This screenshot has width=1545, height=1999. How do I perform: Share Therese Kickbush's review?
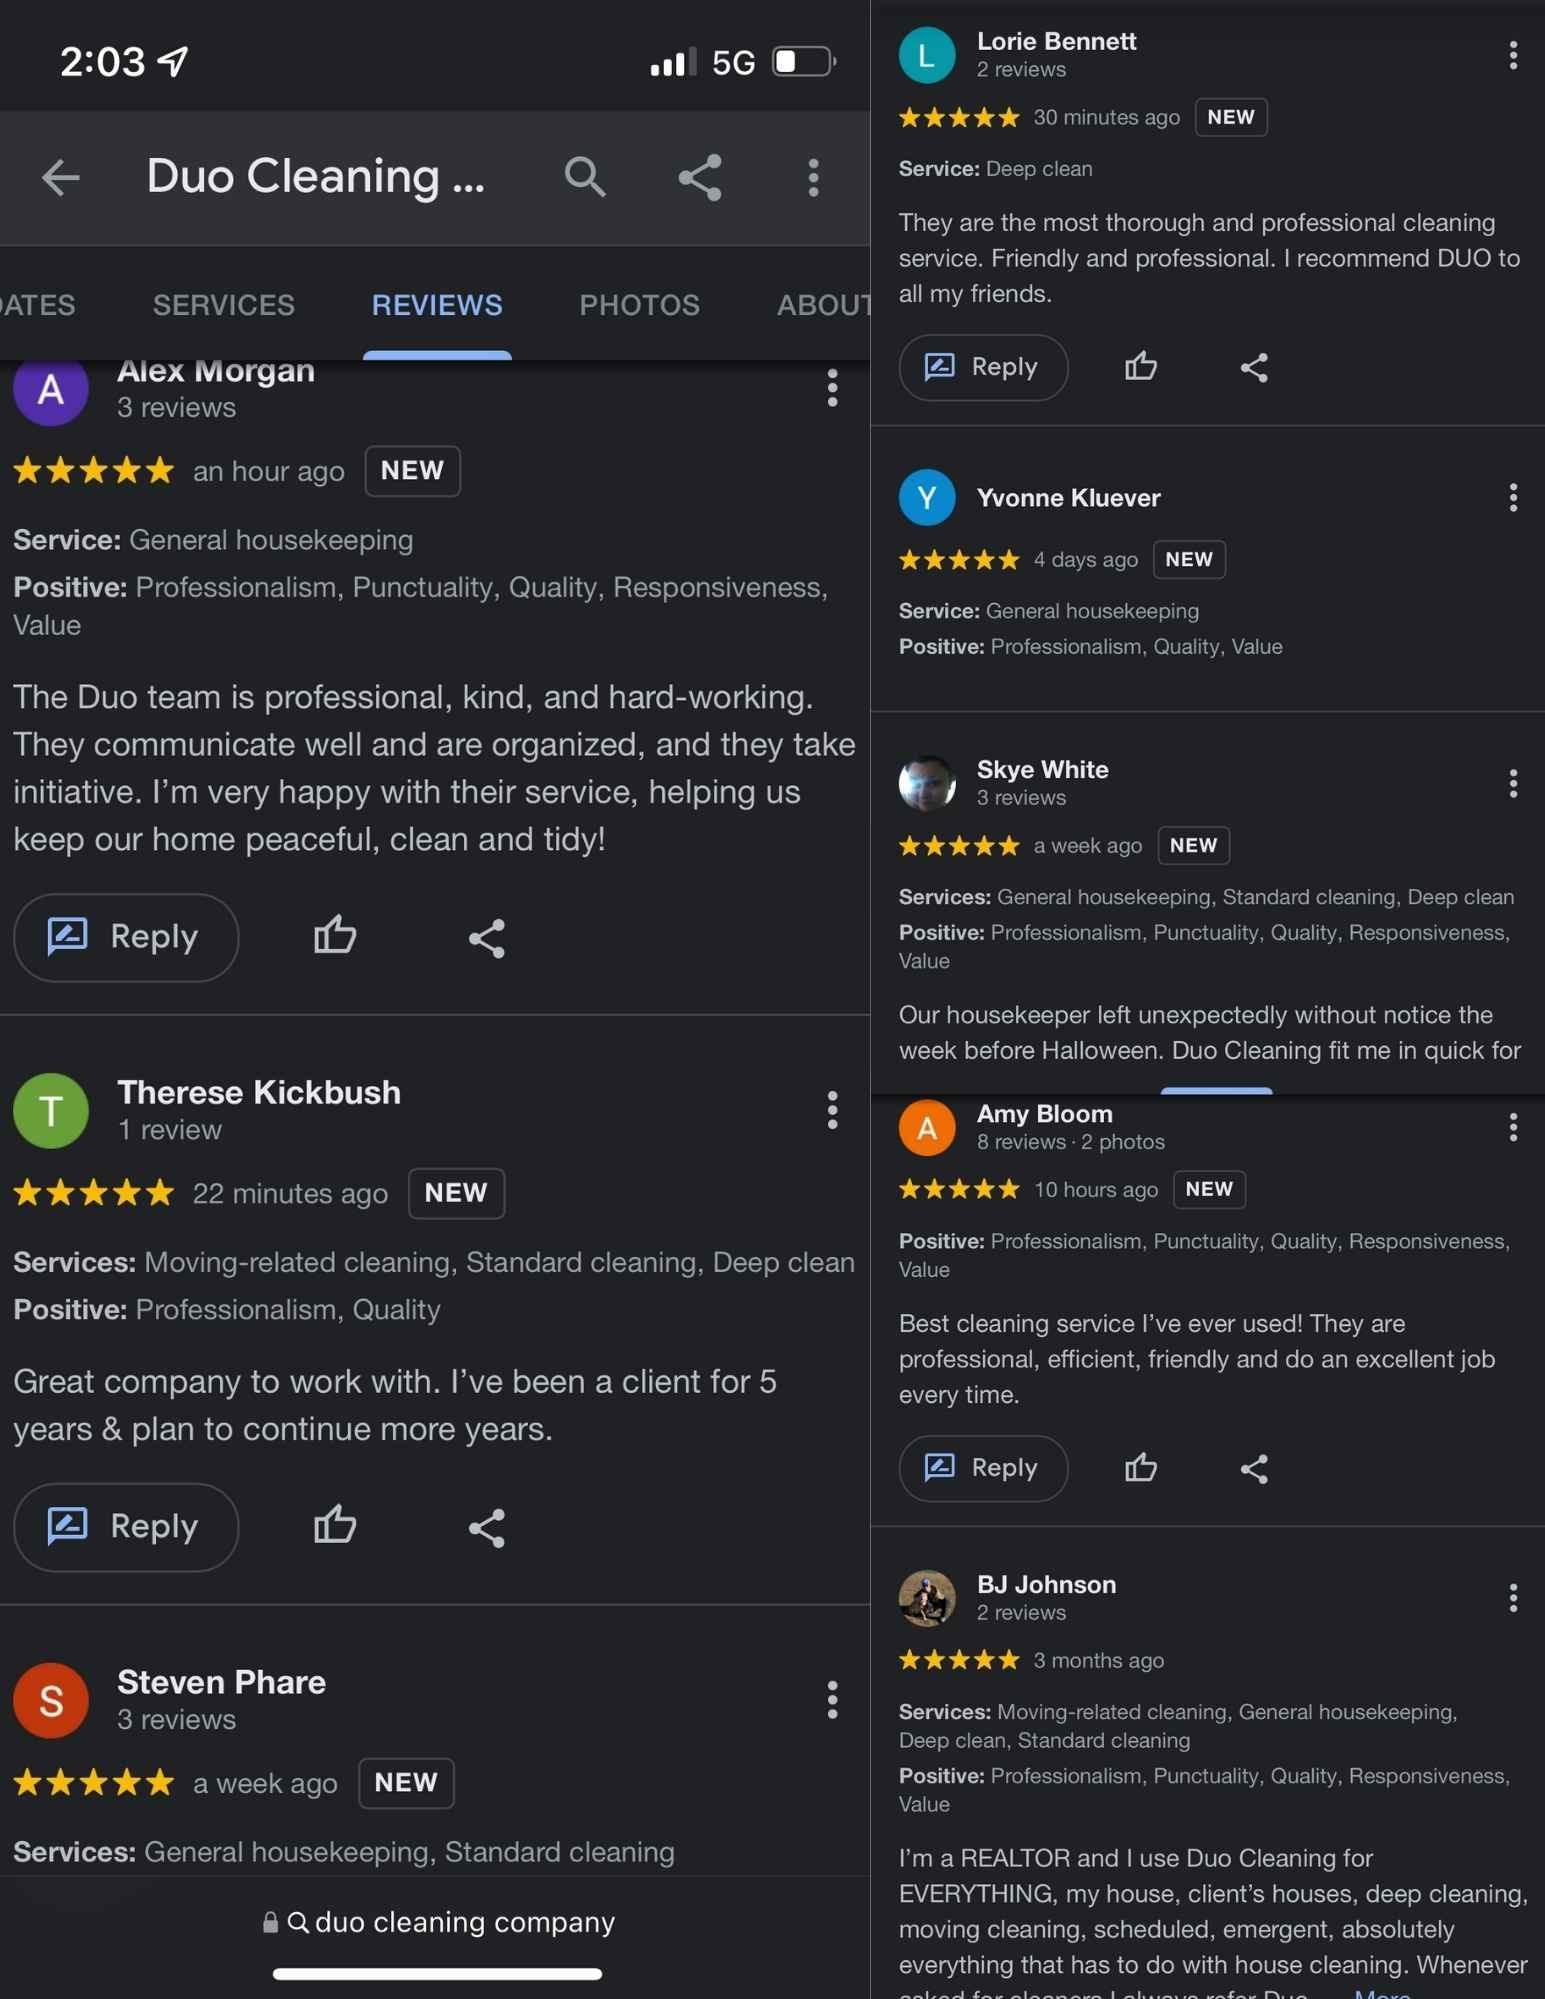[x=486, y=1527]
